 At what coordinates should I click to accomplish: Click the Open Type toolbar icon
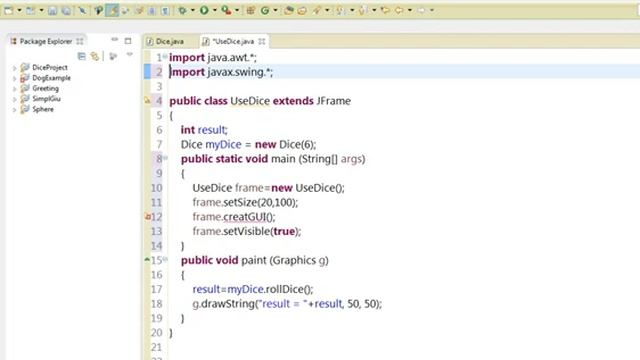coord(289,11)
